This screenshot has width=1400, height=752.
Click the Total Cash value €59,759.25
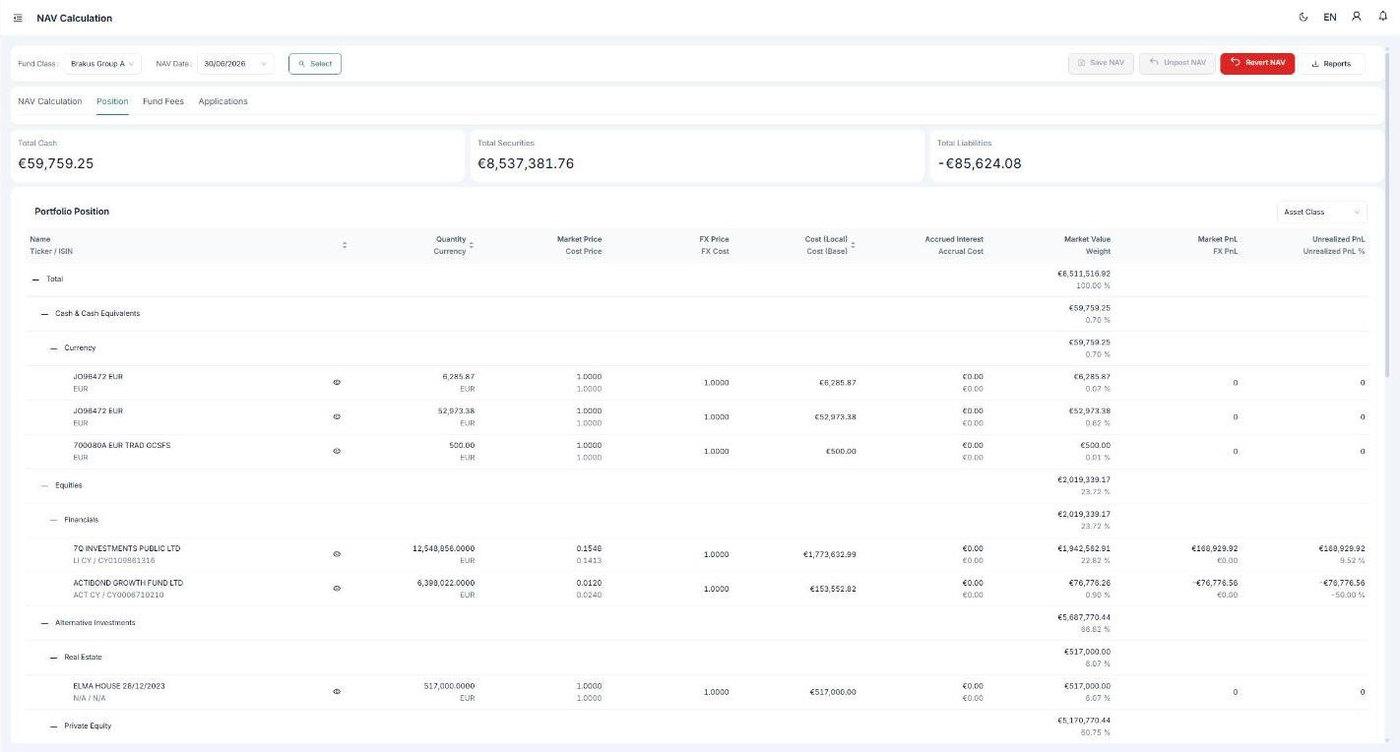click(x=56, y=163)
